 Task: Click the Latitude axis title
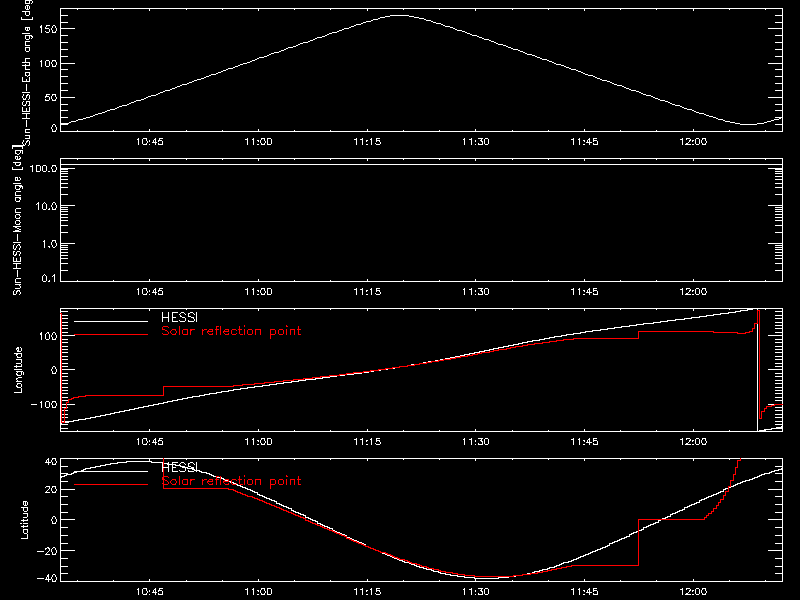pos(24,520)
